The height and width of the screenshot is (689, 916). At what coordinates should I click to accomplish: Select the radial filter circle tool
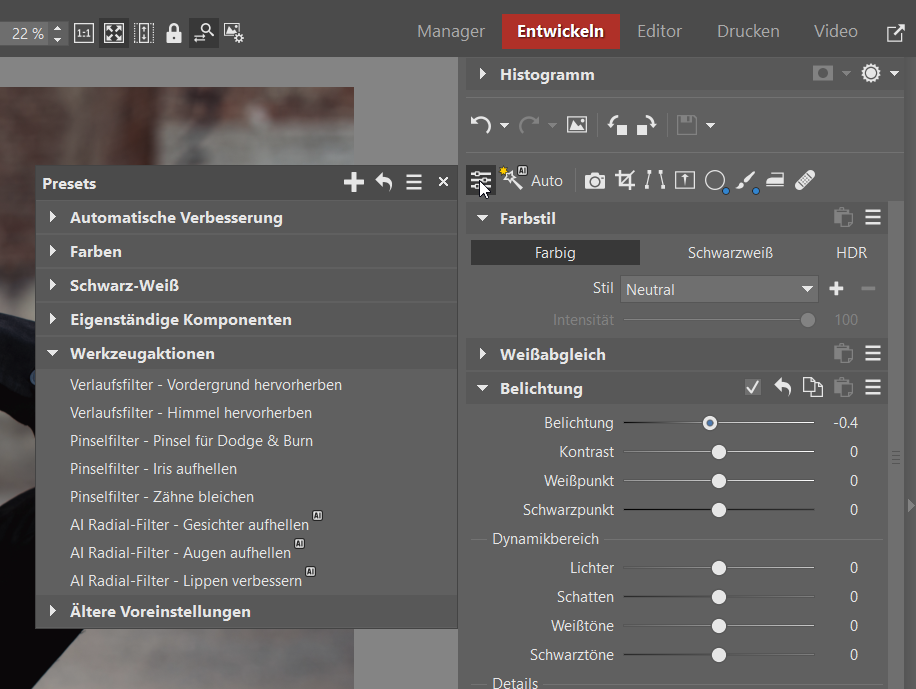(715, 181)
